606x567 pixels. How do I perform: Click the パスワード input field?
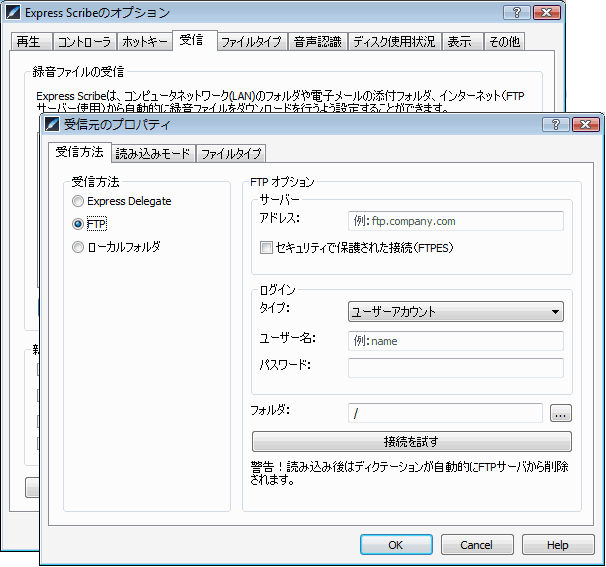[456, 368]
